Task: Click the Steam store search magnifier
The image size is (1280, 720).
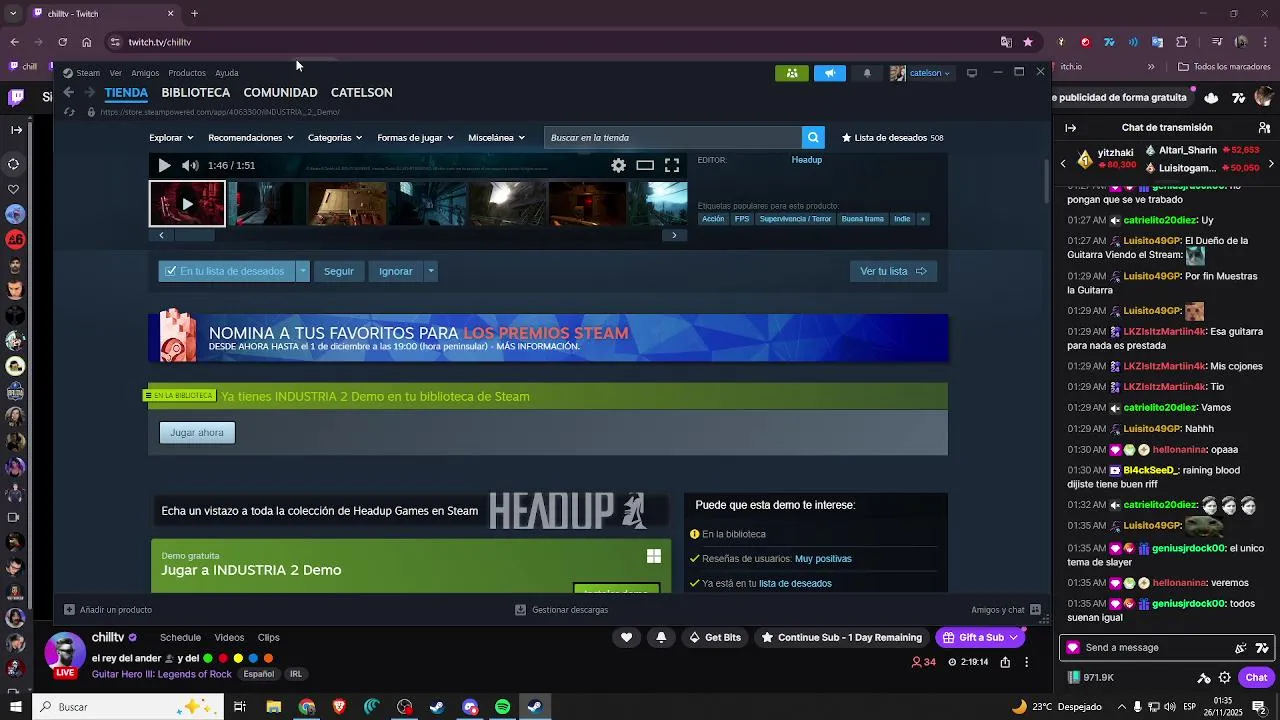Action: pos(813,138)
